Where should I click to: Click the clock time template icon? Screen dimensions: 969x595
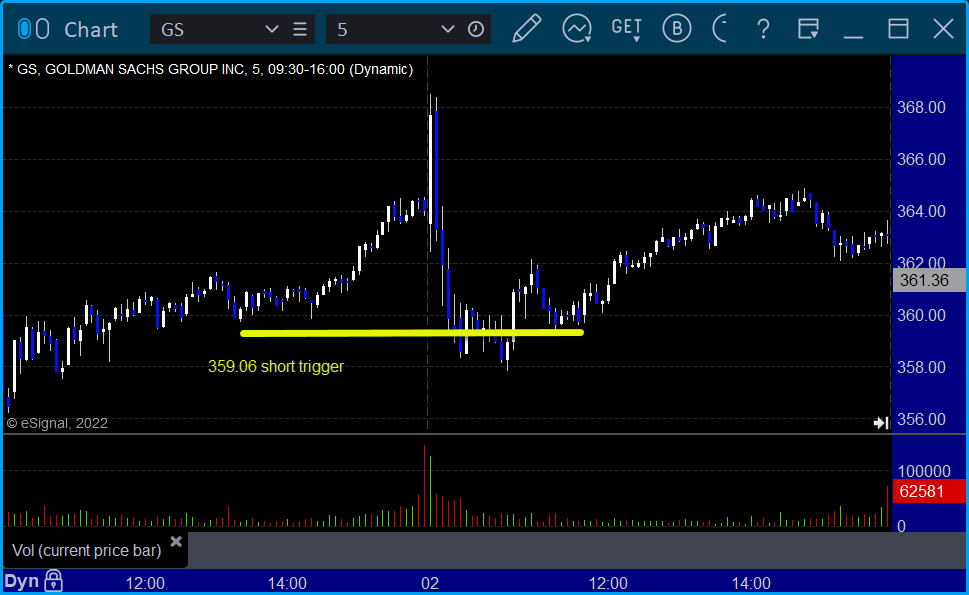[476, 29]
